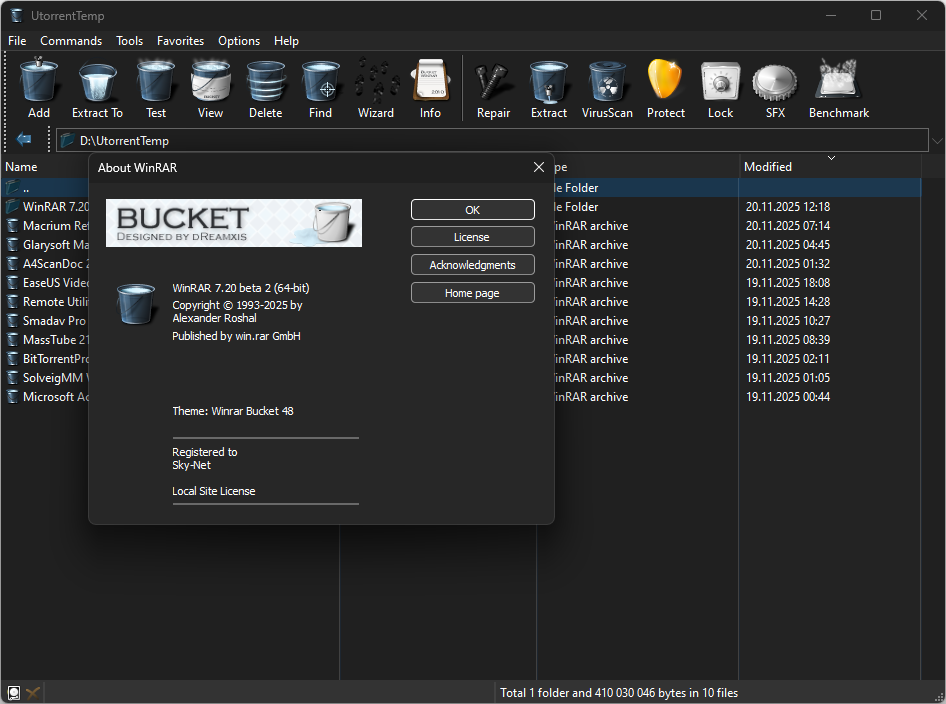Image resolution: width=946 pixels, height=704 pixels.
Task: Click the key icon in status bar
Action: [x=33, y=693]
